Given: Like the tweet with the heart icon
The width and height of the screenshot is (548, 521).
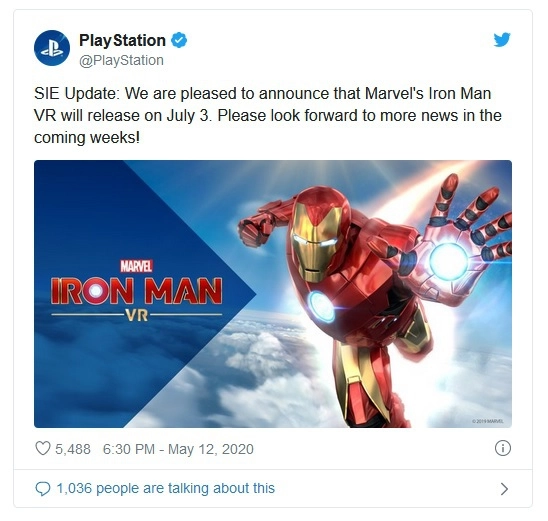Looking at the screenshot, I should pos(43,448).
